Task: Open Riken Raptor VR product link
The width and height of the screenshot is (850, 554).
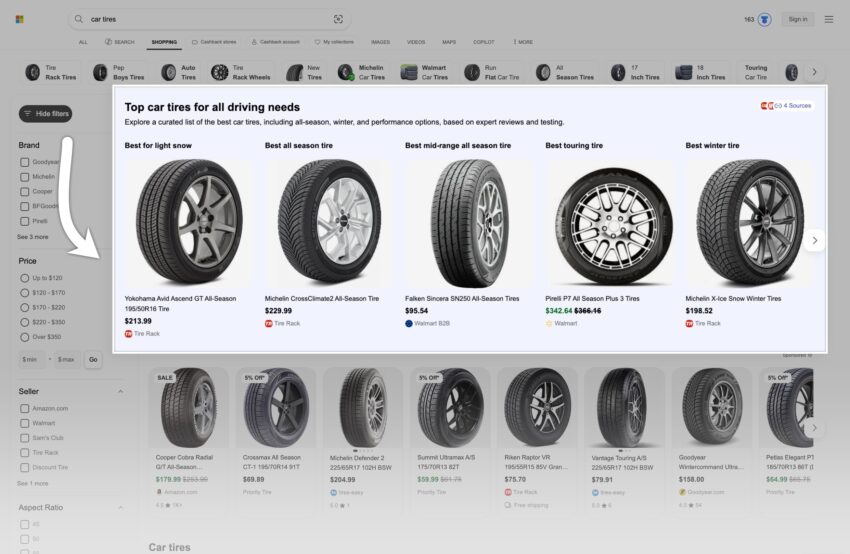Action: (x=535, y=462)
